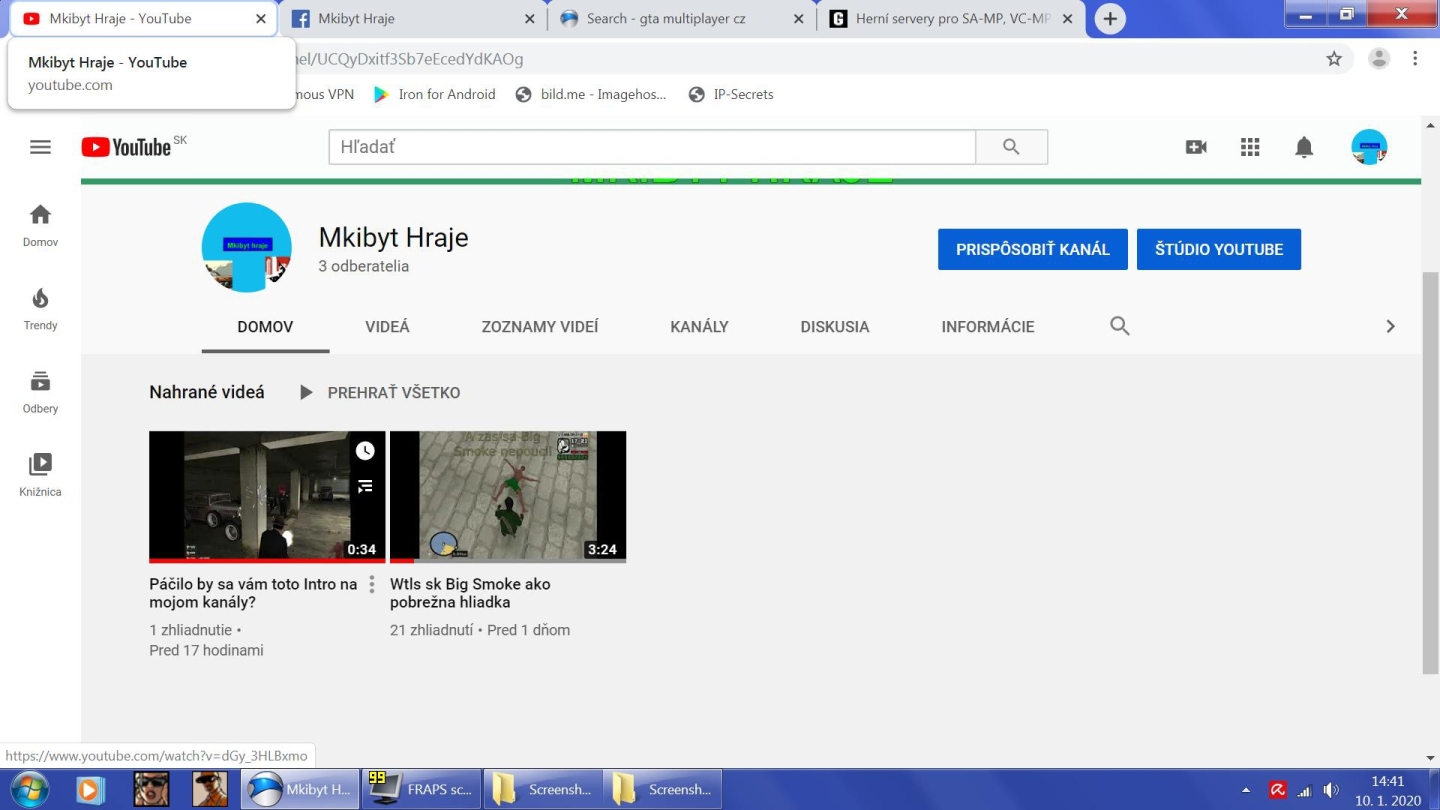
Task: Click Nahrané videá heading
Action: coord(207,393)
